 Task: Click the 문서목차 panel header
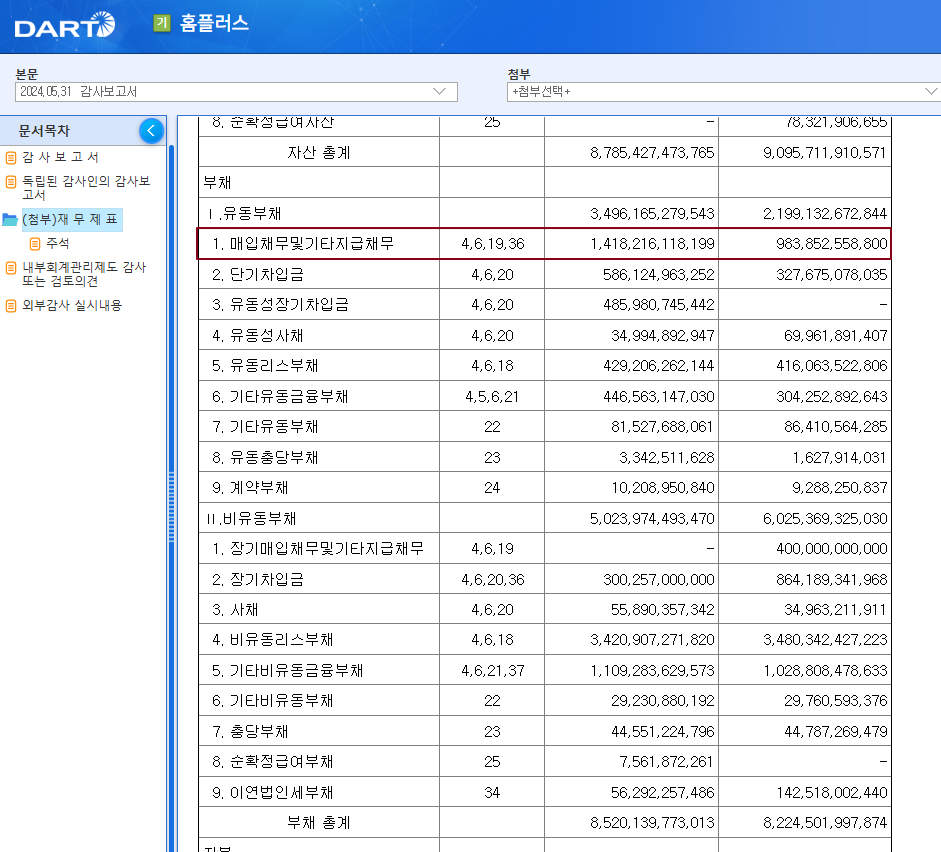(83, 130)
